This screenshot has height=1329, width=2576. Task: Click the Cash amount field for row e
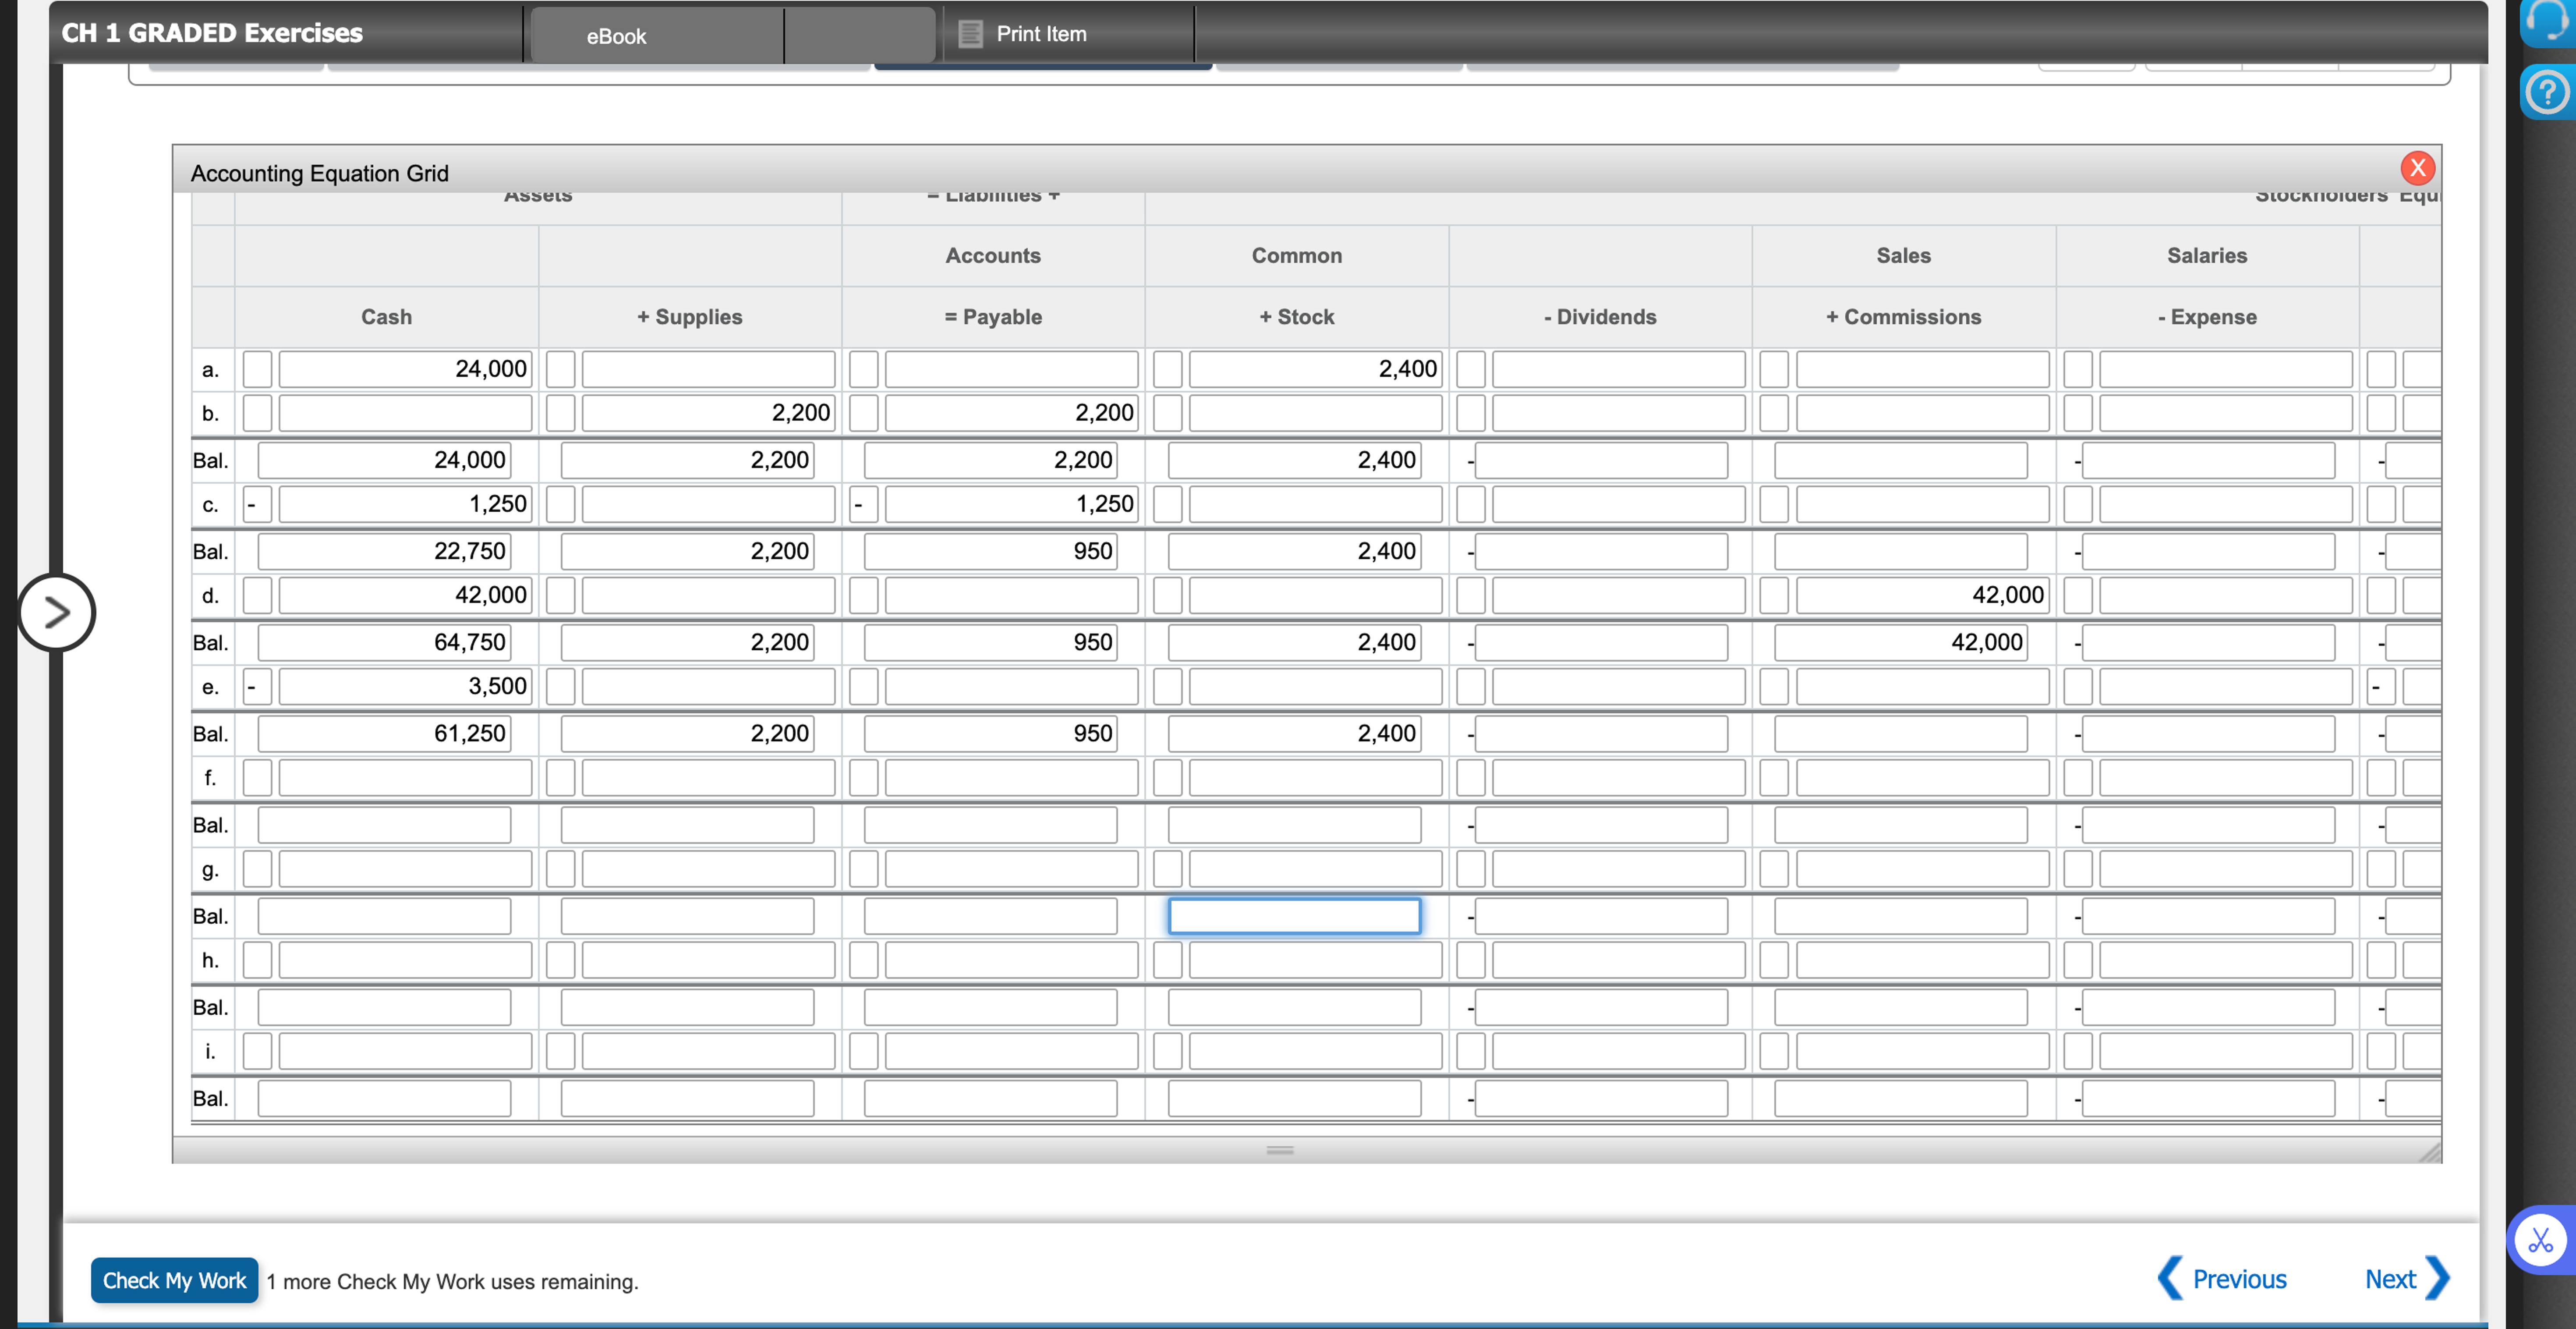coord(405,686)
